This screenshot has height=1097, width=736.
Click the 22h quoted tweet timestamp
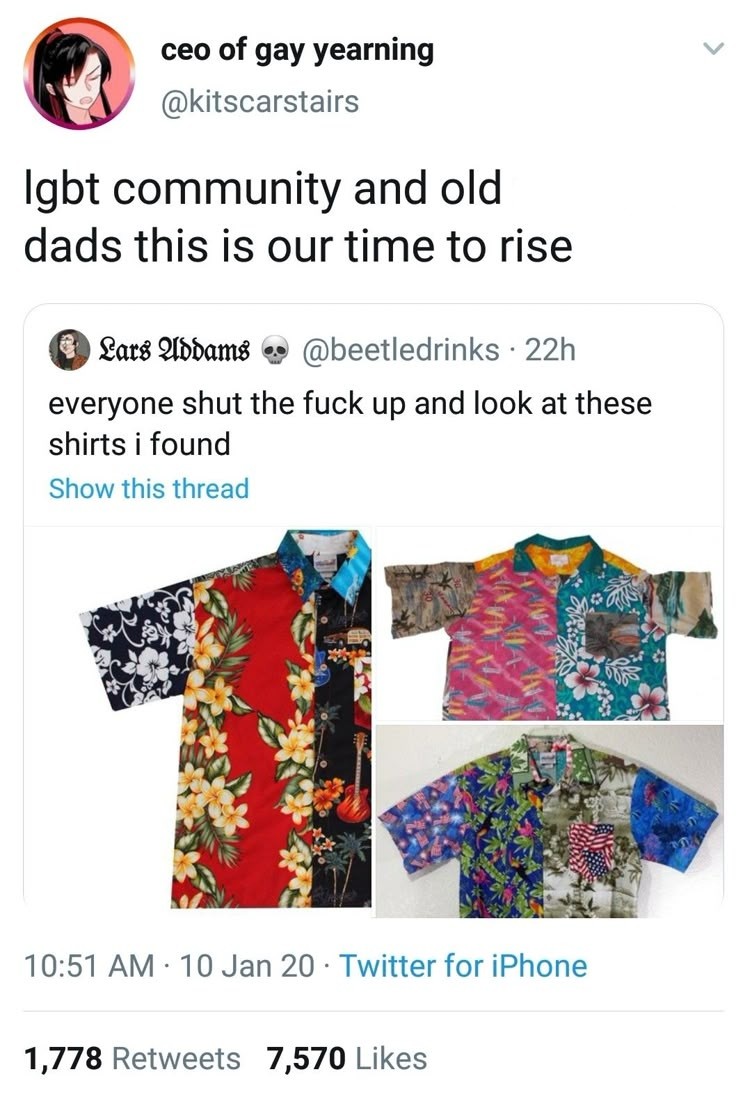click(x=551, y=349)
